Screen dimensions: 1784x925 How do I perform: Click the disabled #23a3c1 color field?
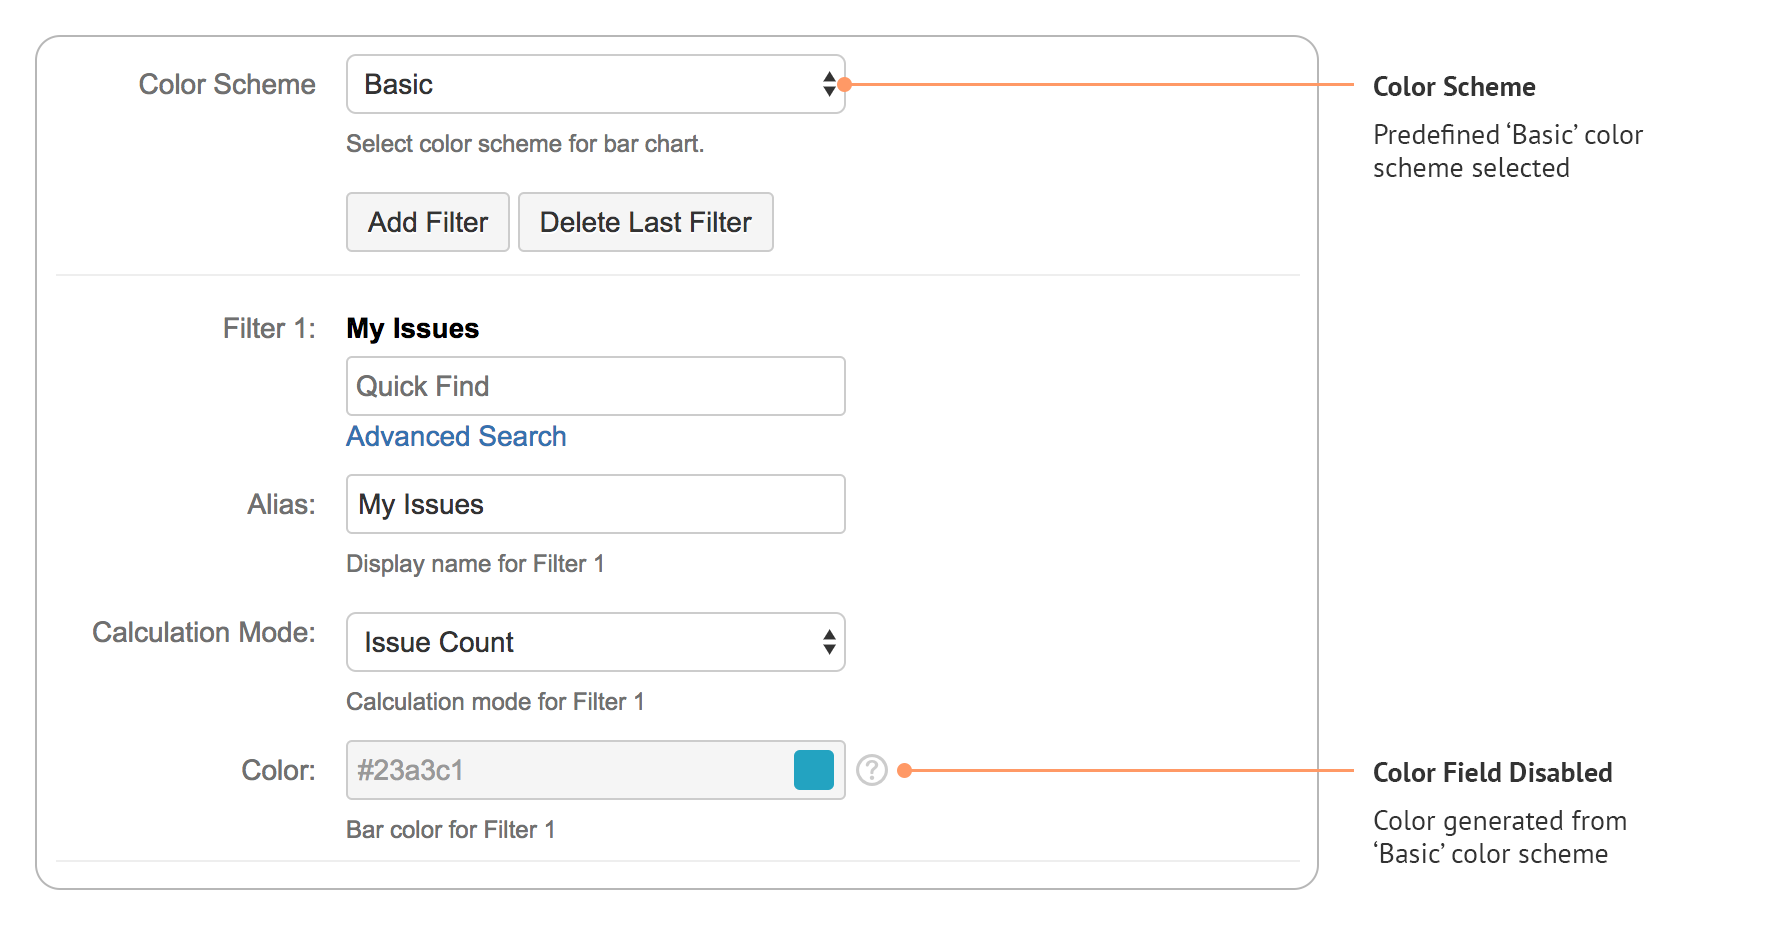tap(560, 770)
